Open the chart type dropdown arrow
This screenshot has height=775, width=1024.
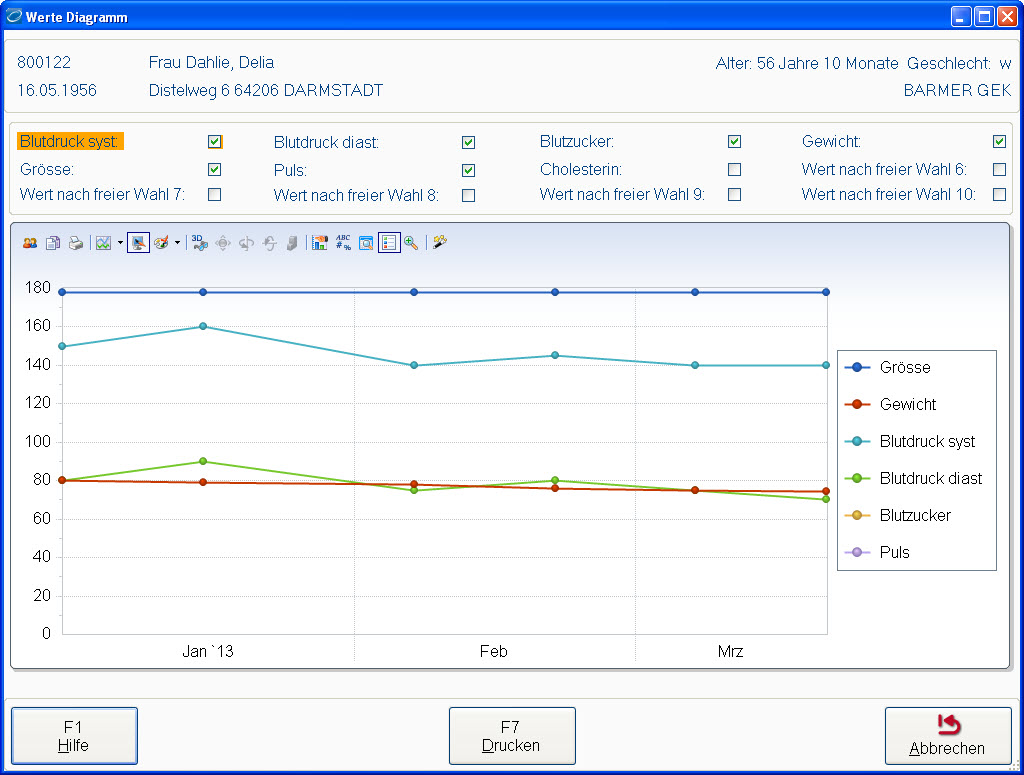click(x=120, y=243)
